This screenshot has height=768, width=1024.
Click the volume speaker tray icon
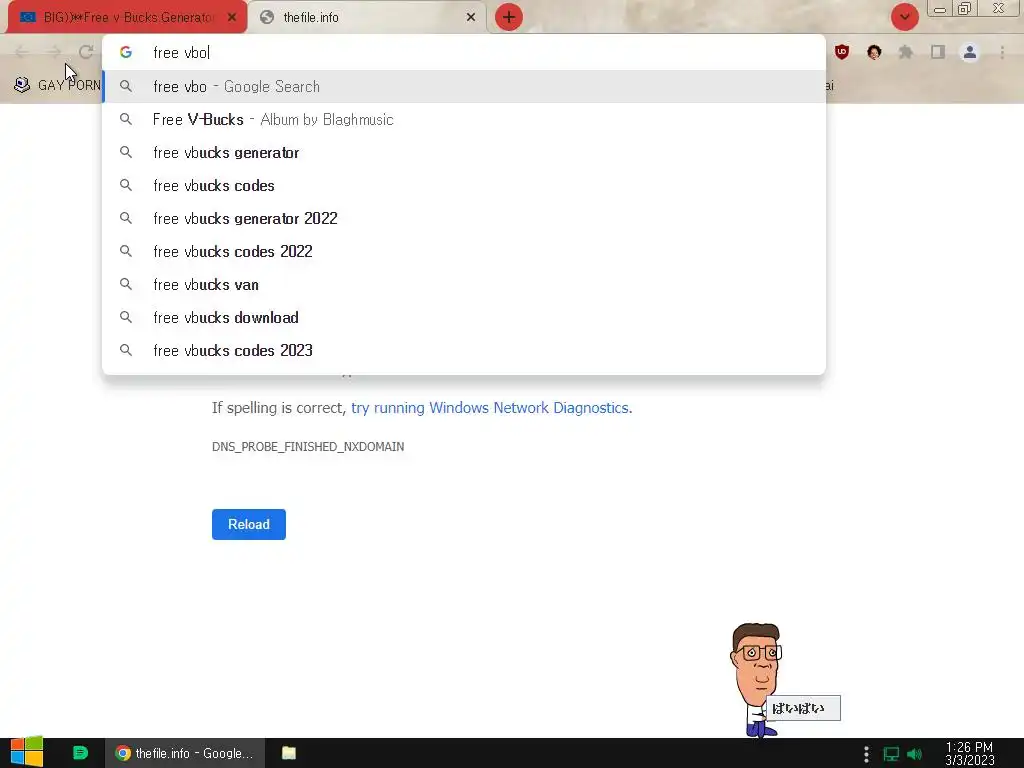point(915,754)
